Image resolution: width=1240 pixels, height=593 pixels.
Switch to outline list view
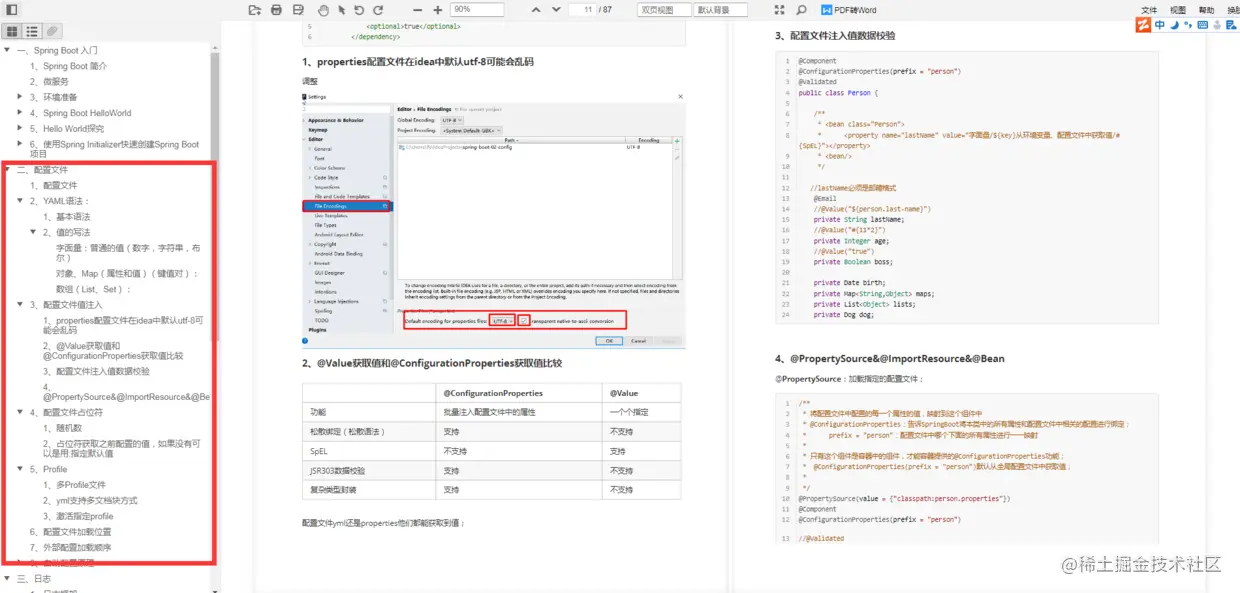point(32,32)
